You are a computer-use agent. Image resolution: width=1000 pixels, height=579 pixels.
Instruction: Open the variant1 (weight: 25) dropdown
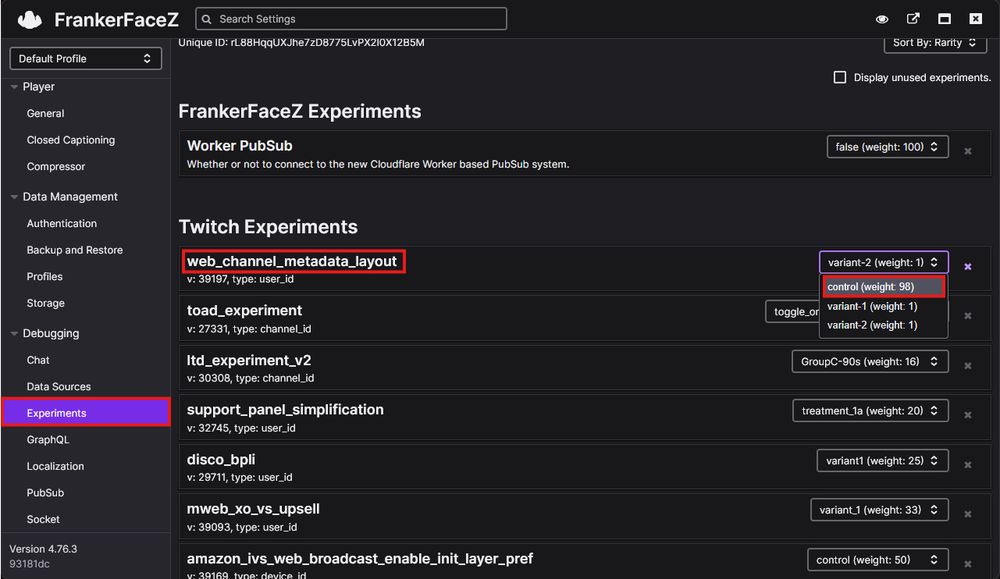[x=883, y=460]
